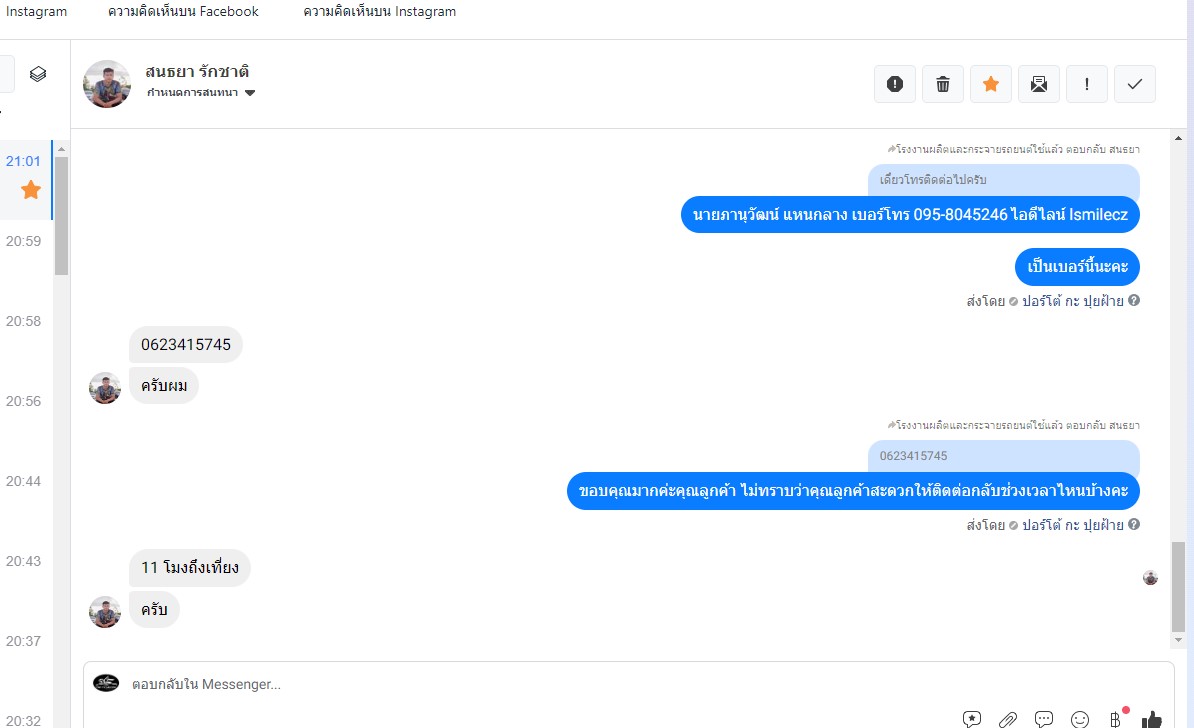Select the starred 21:01 conversation
1194x728 pixels.
[x=26, y=180]
